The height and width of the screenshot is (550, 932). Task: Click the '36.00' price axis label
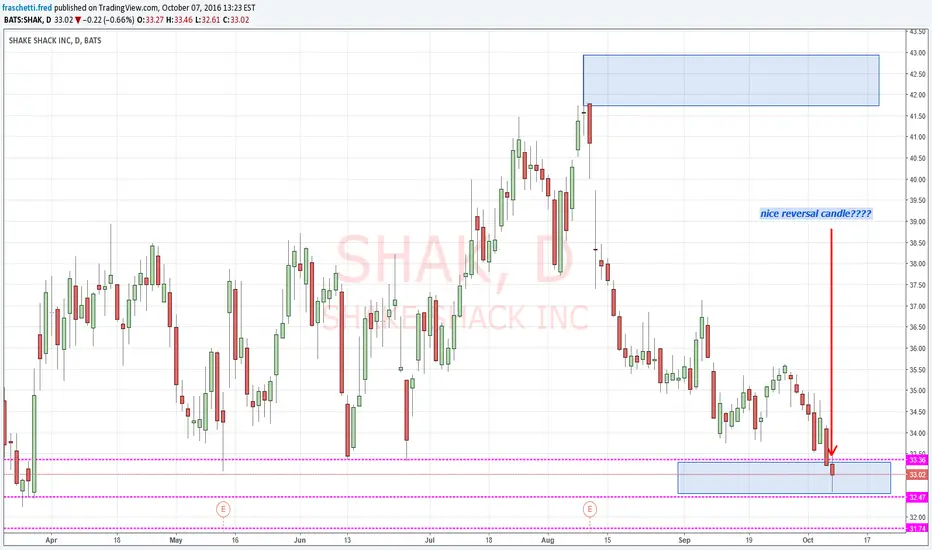click(917, 348)
